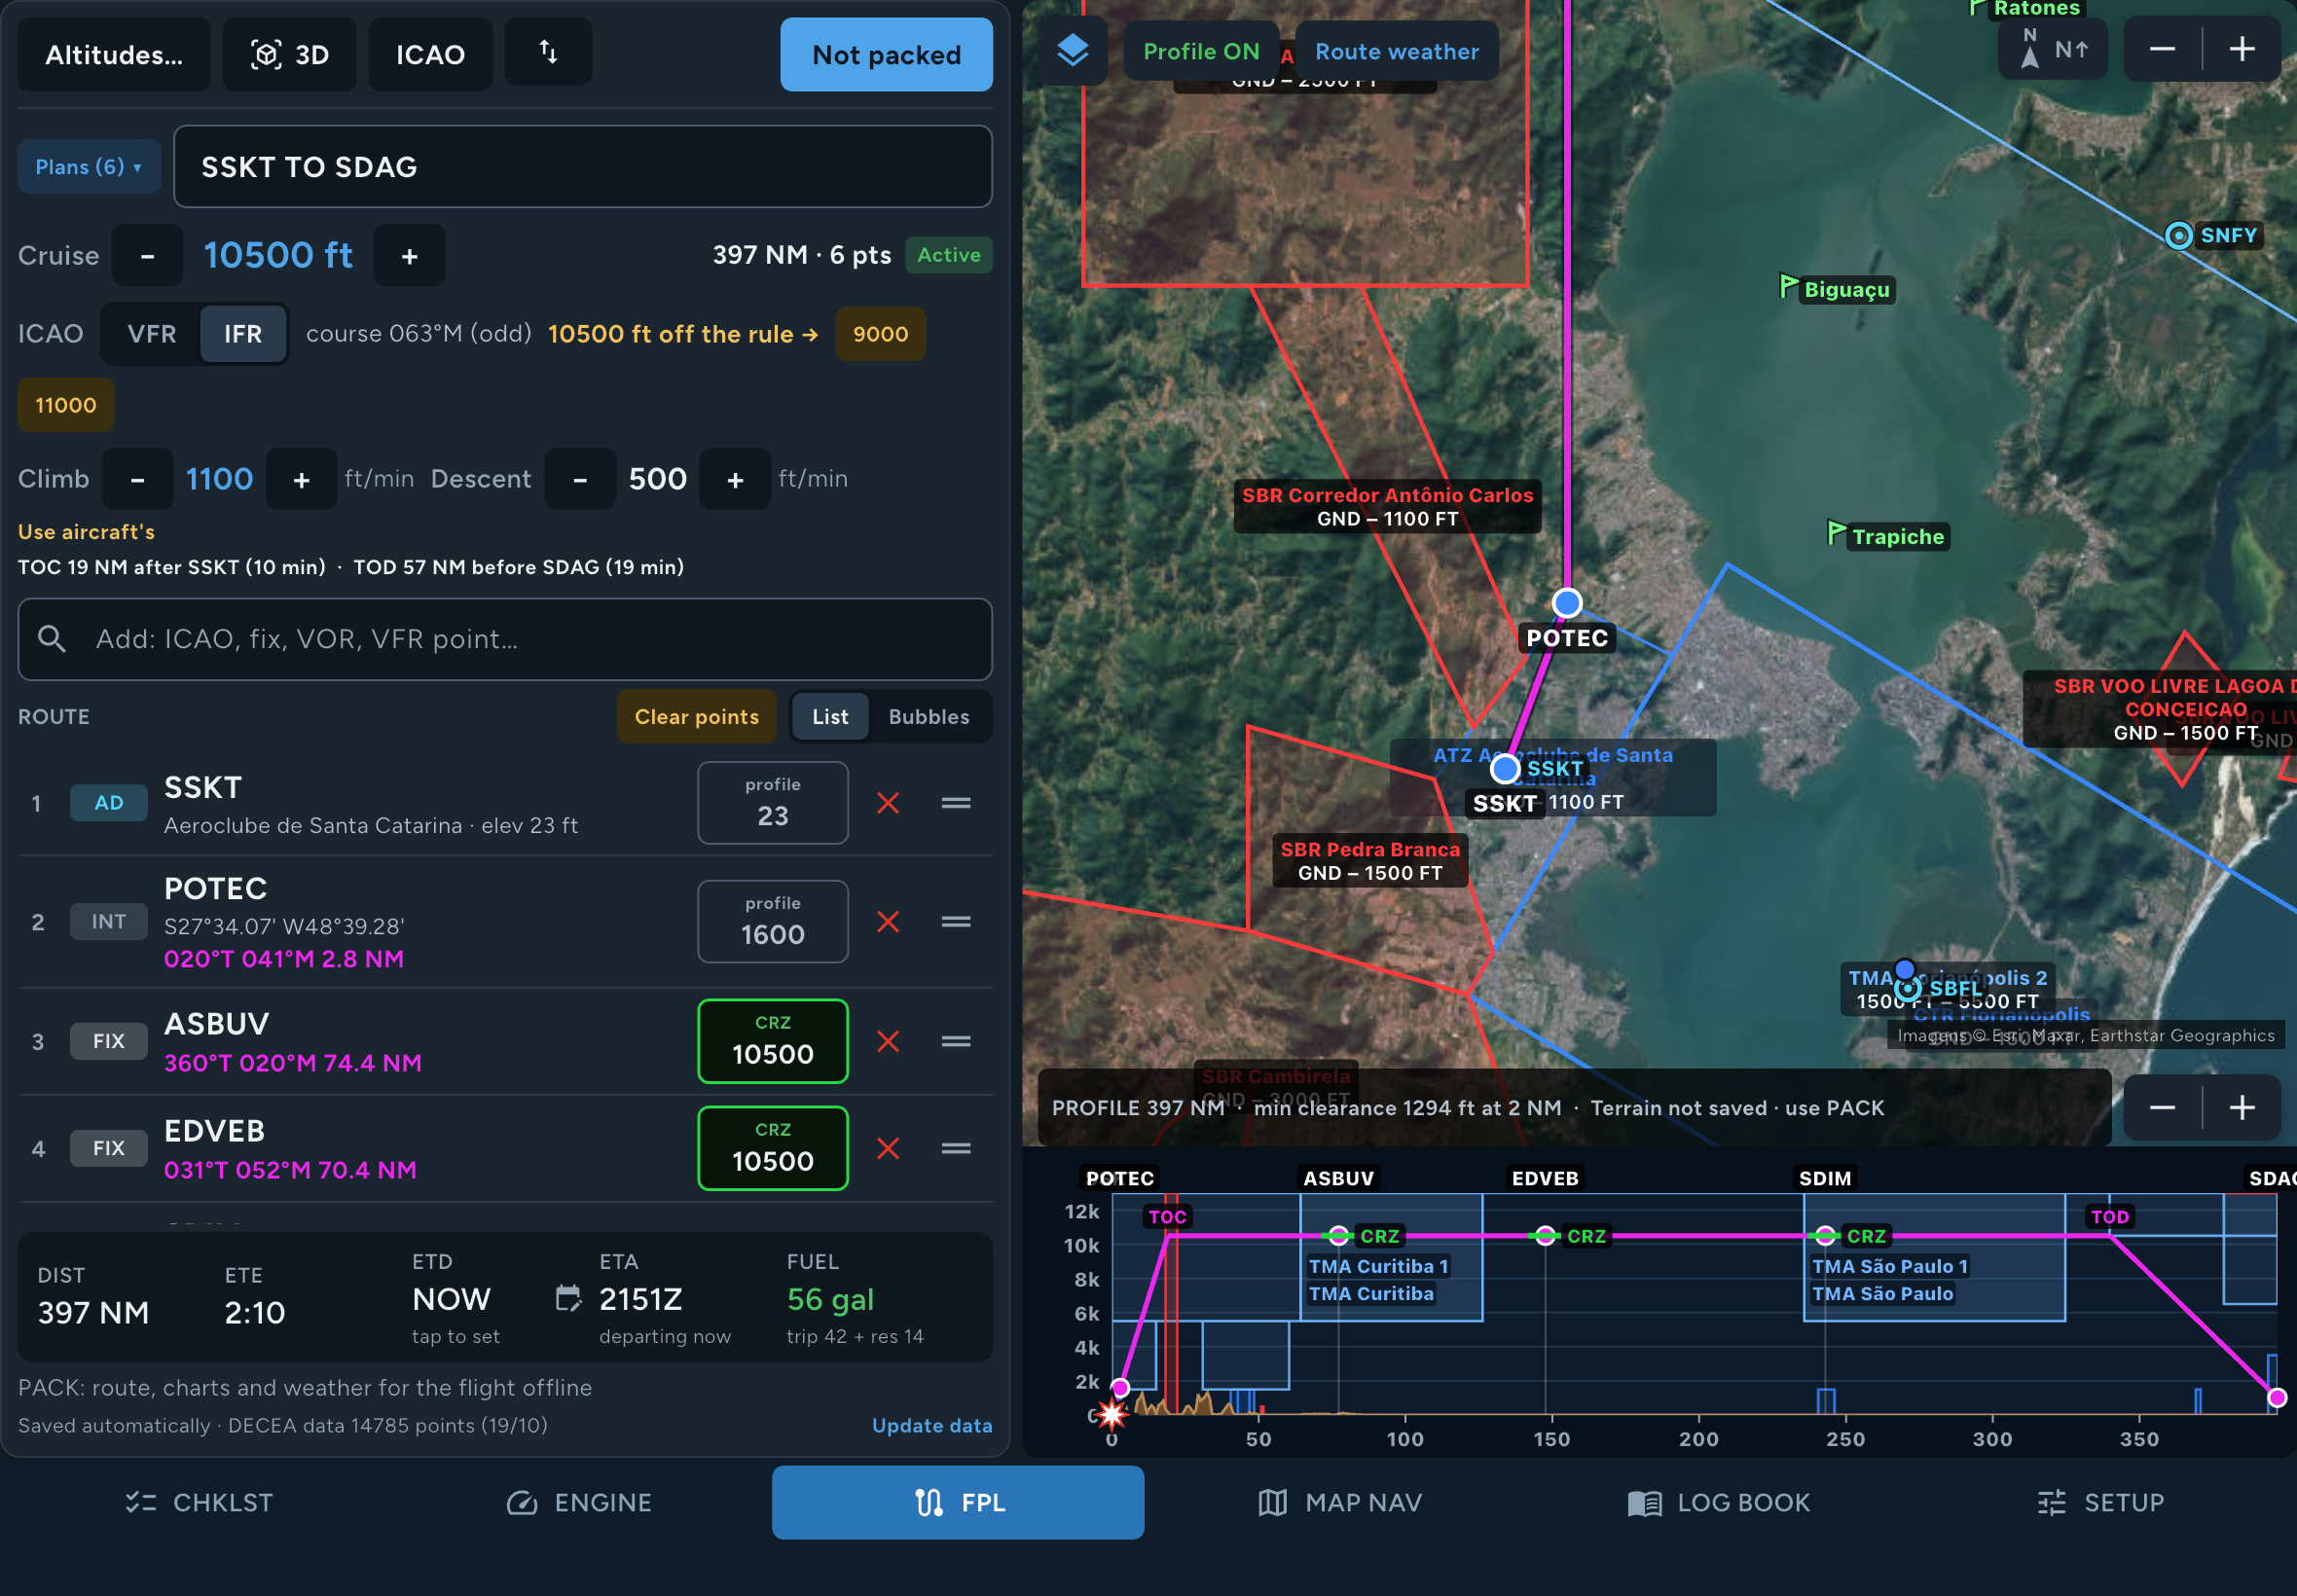The width and height of the screenshot is (2297, 1596).
Task: Click the search magnifier icon
Action: point(52,639)
